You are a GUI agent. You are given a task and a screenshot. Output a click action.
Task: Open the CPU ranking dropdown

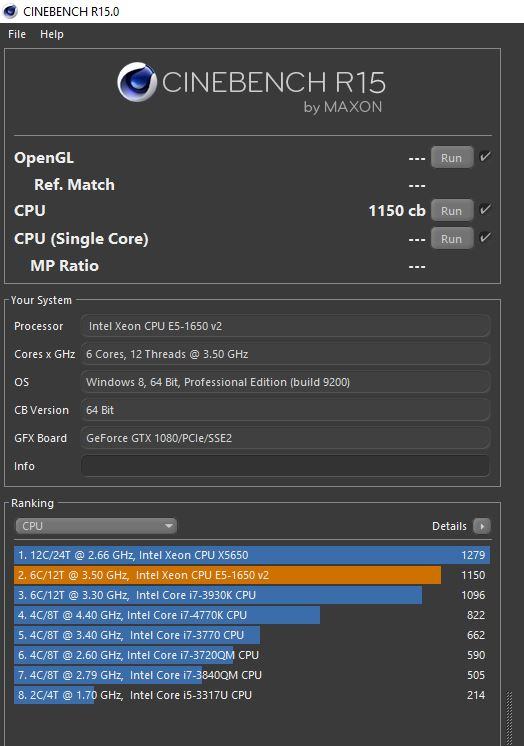(96, 526)
